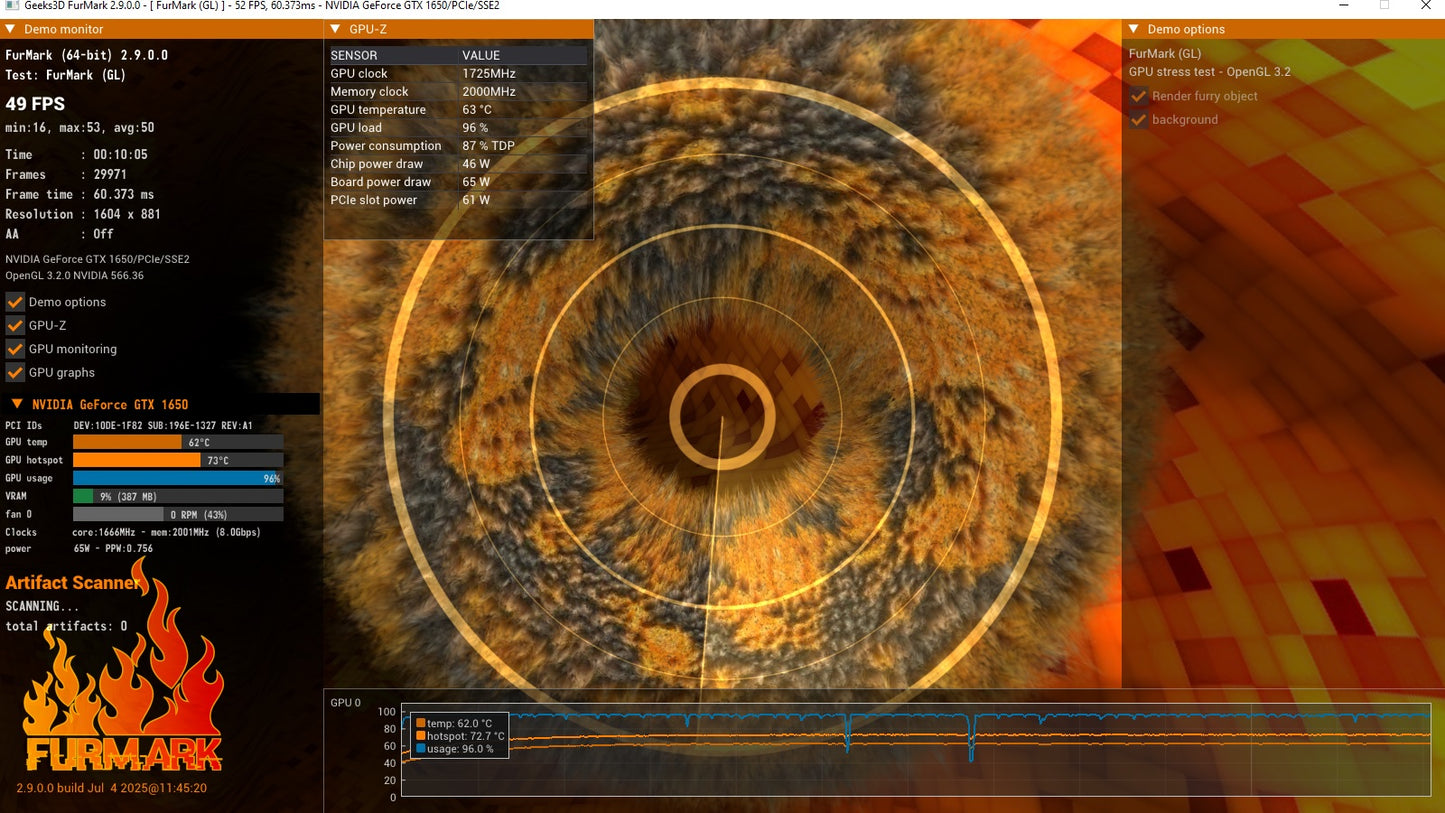This screenshot has height=813, width=1445.
Task: Click the orange temp legend swatch
Action: pyautogui.click(x=421, y=723)
